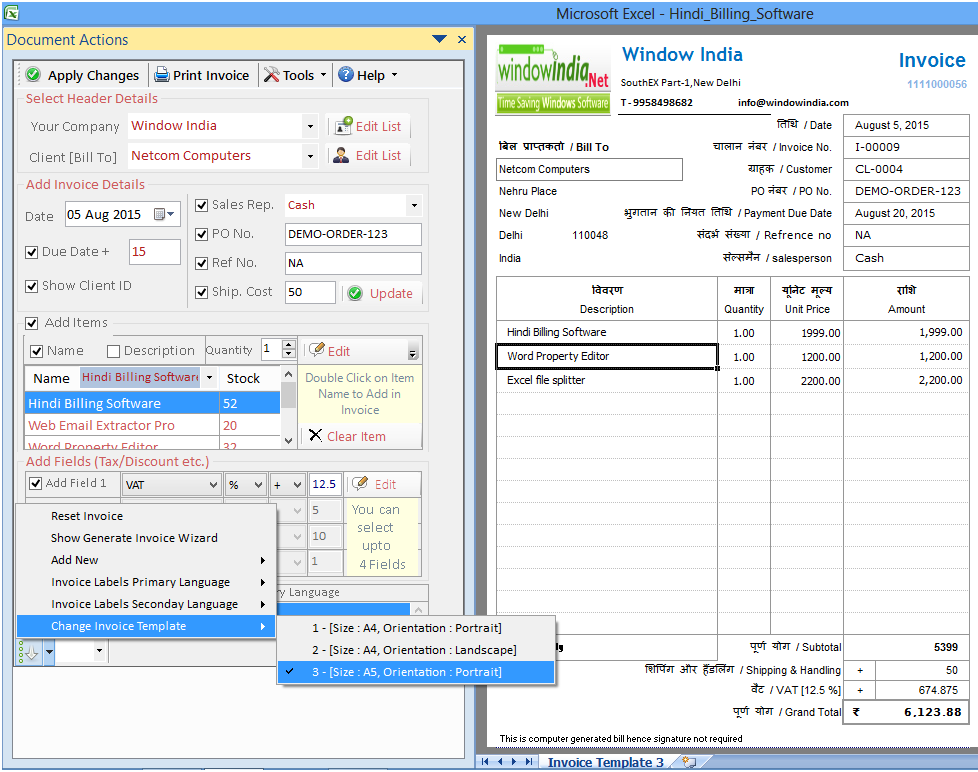Image resolution: width=978 pixels, height=772 pixels.
Task: Expand the items Edit split-button arrow
Action: coord(413,353)
